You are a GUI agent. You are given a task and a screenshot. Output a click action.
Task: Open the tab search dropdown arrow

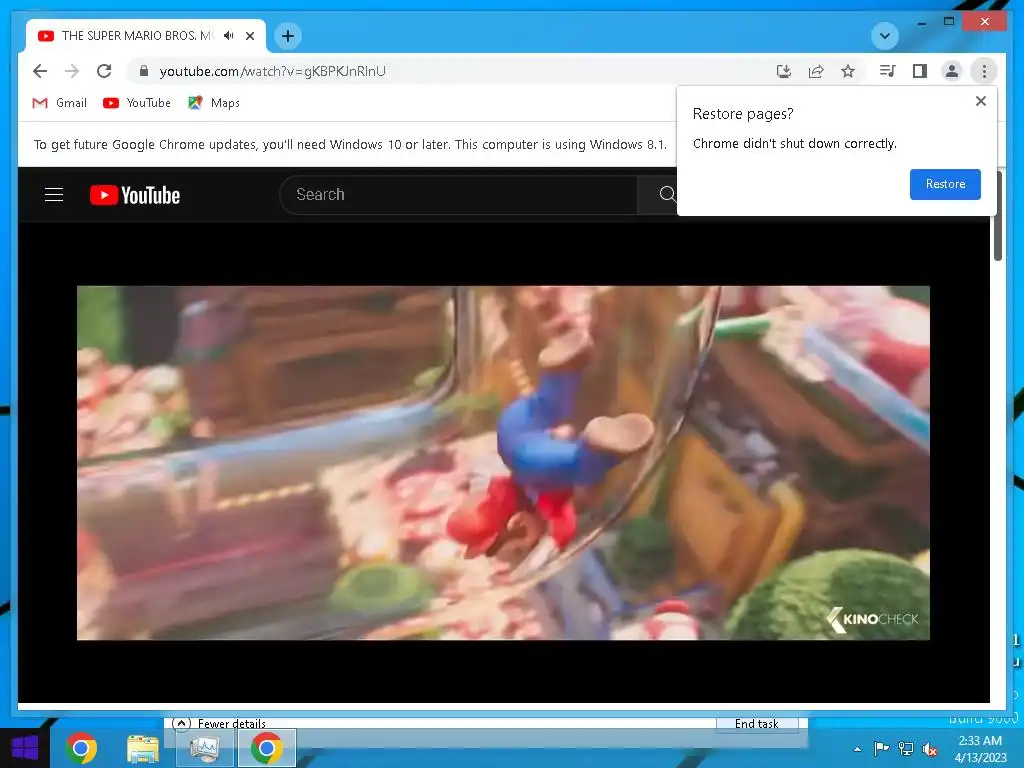[885, 36]
